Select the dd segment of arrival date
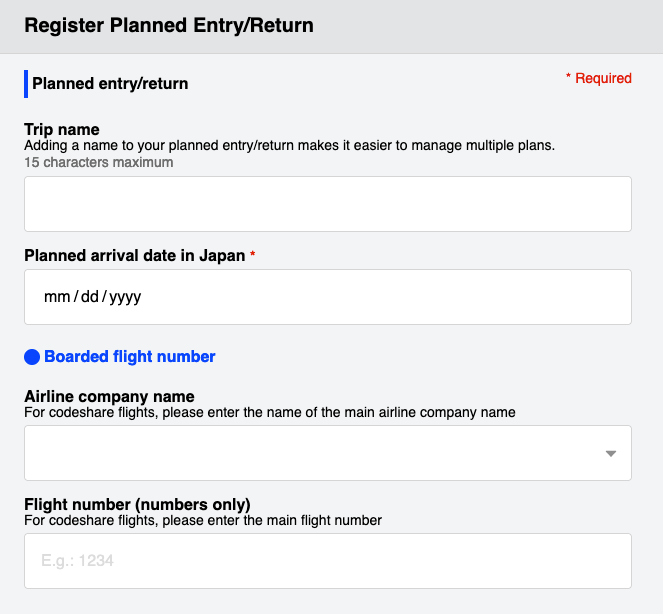 (x=90, y=297)
